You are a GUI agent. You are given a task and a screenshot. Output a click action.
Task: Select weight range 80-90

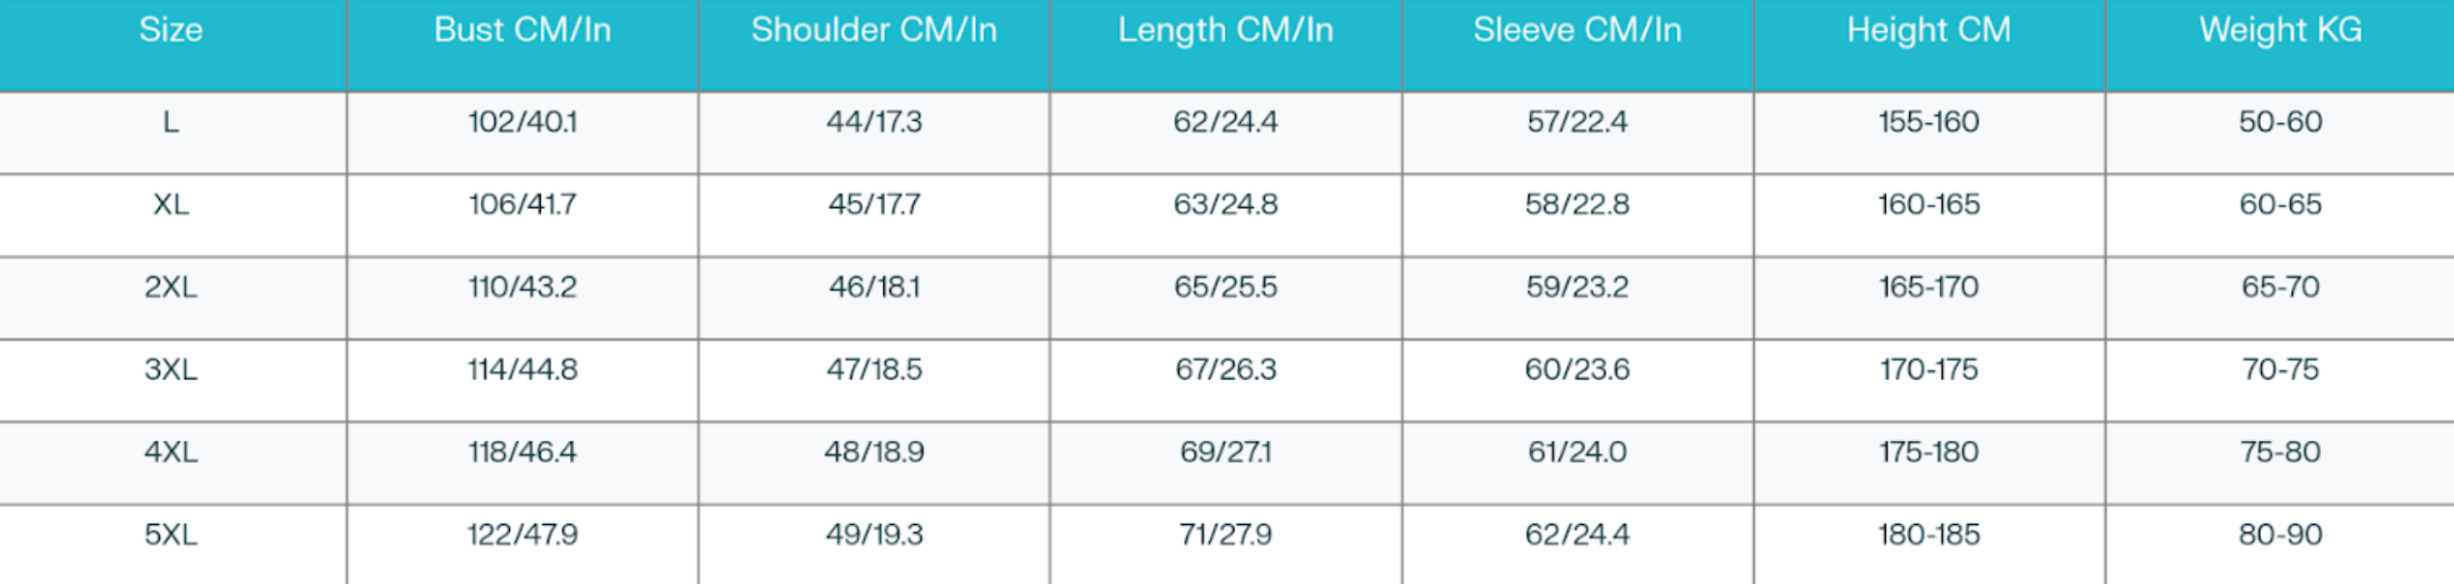[2280, 535]
